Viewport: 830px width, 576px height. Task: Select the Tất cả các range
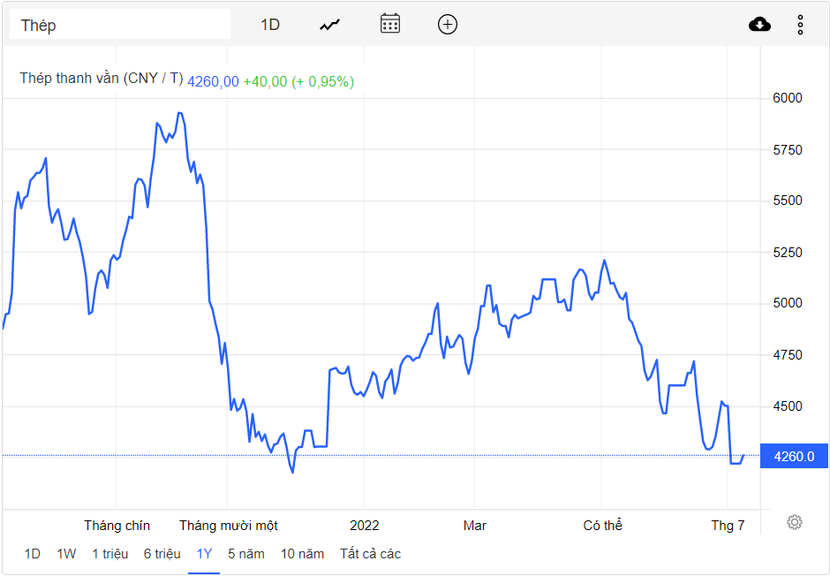point(370,553)
